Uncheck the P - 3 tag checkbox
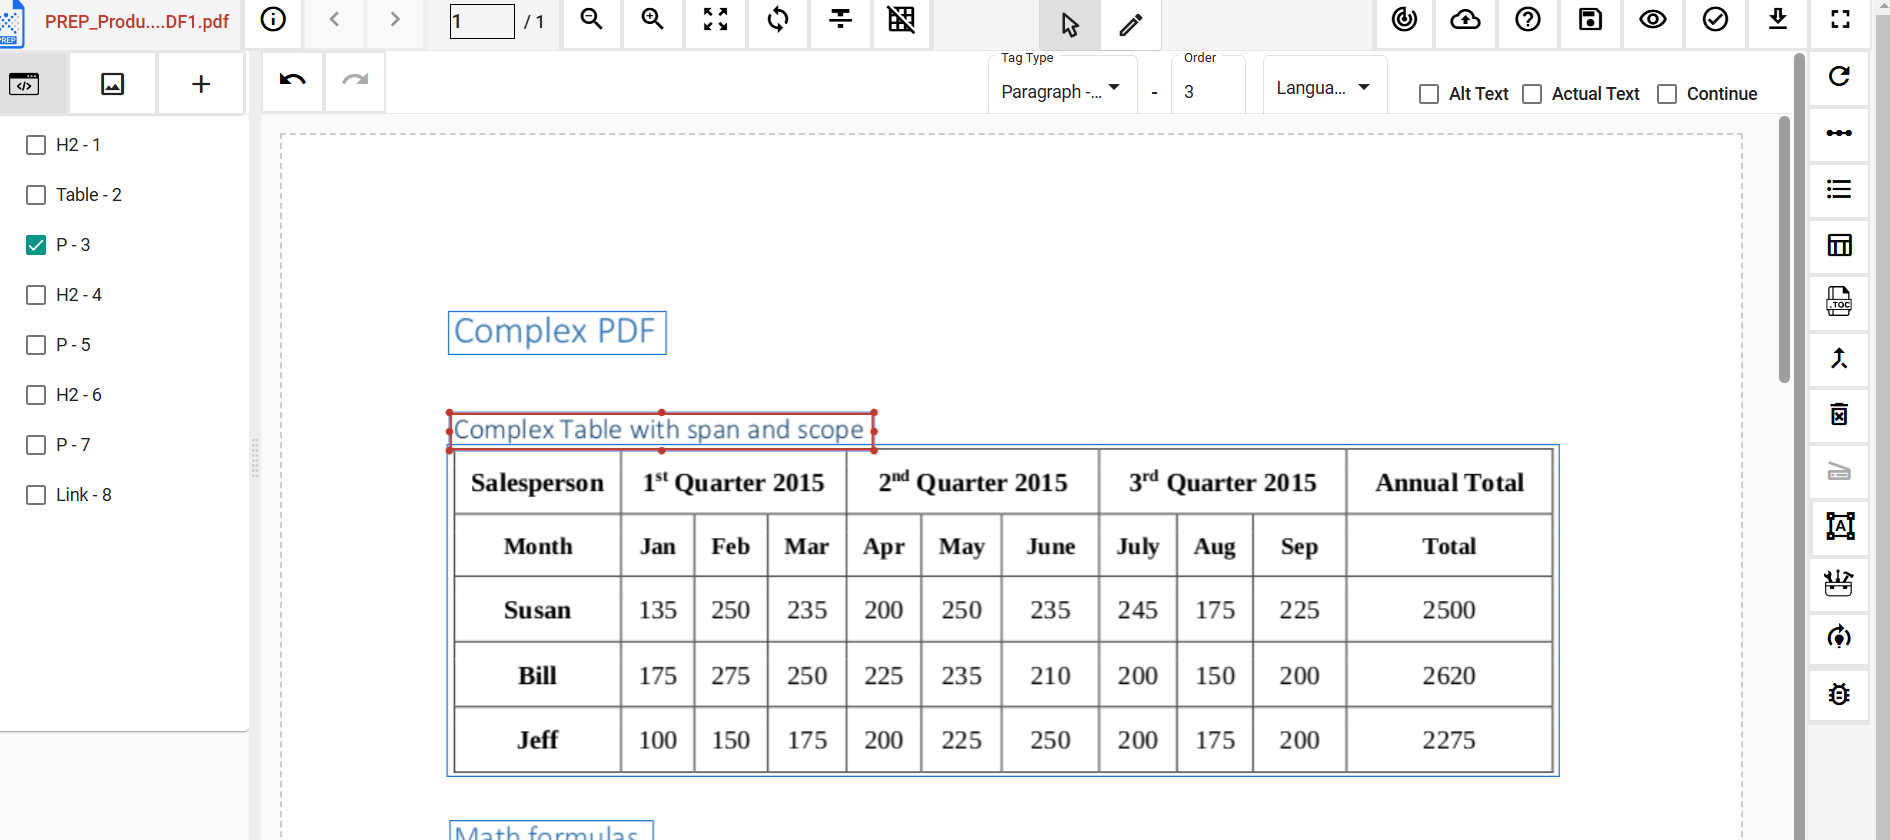 point(36,245)
